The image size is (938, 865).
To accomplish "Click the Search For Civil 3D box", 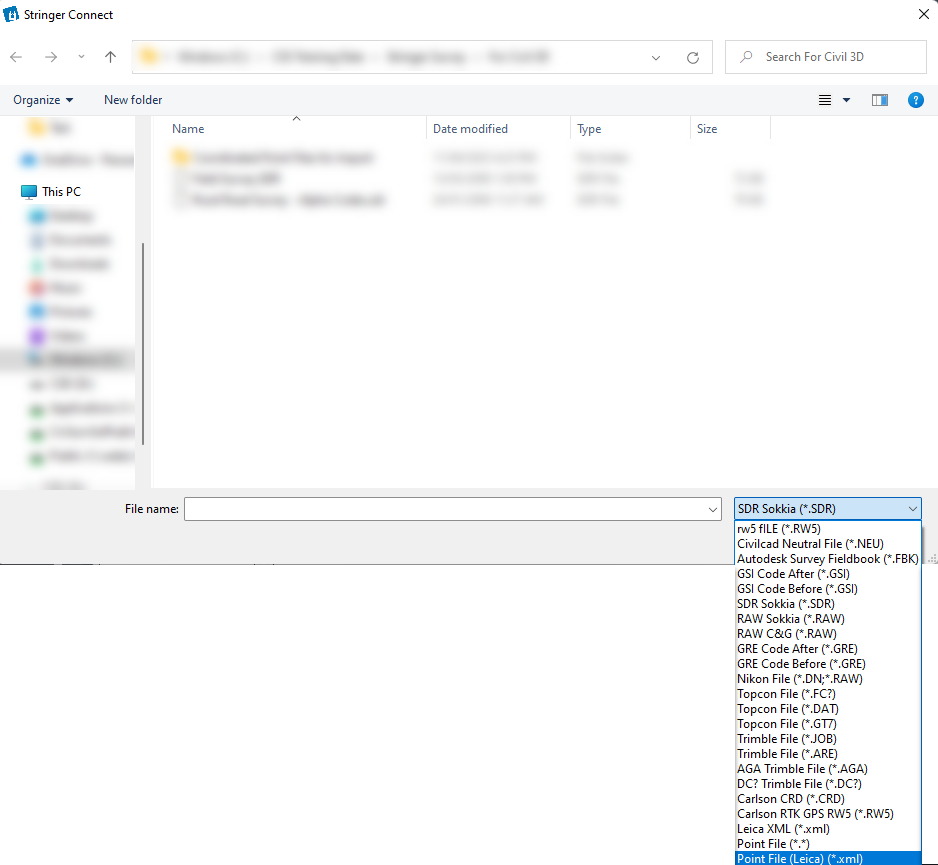I will point(826,57).
